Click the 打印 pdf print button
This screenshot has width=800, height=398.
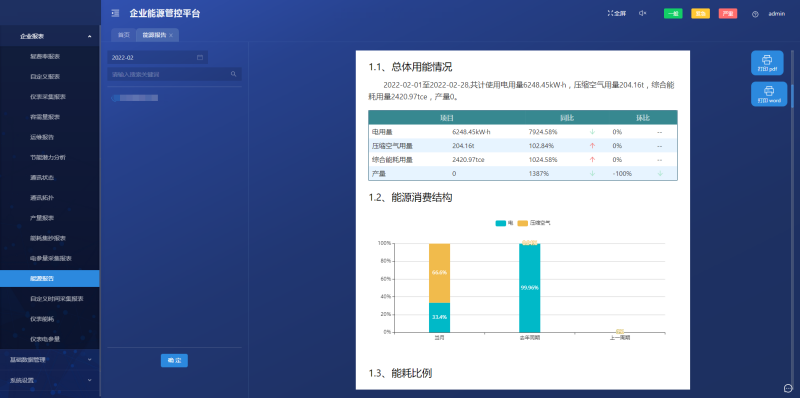[x=767, y=63]
